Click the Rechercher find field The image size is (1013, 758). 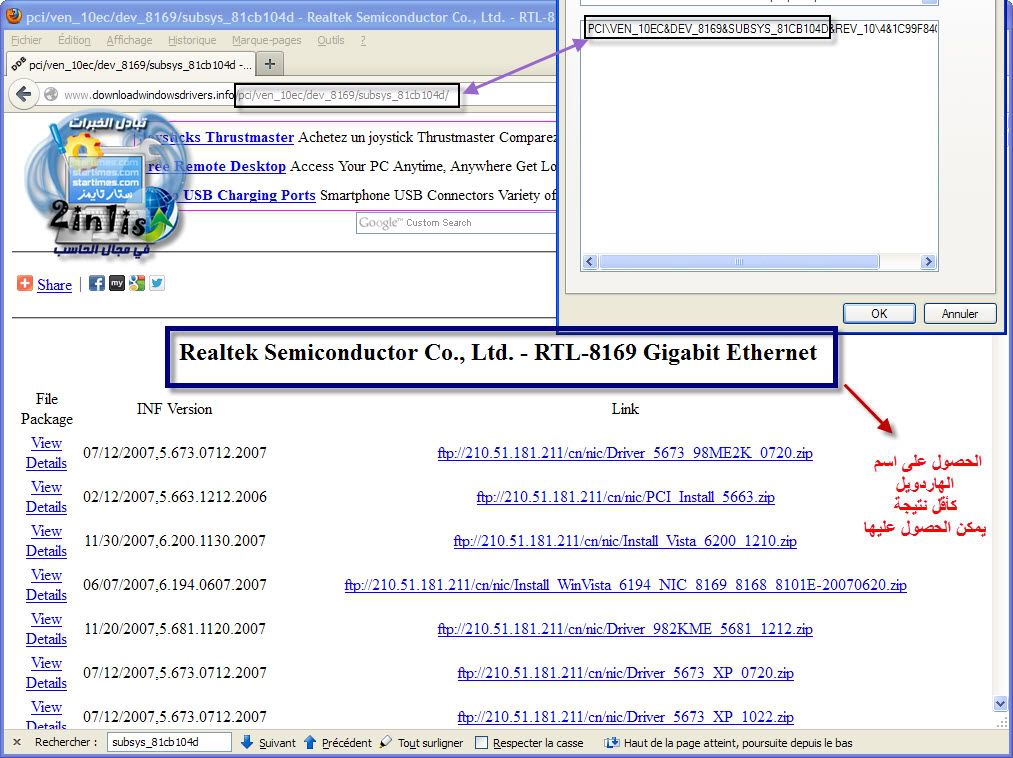[x=169, y=742]
